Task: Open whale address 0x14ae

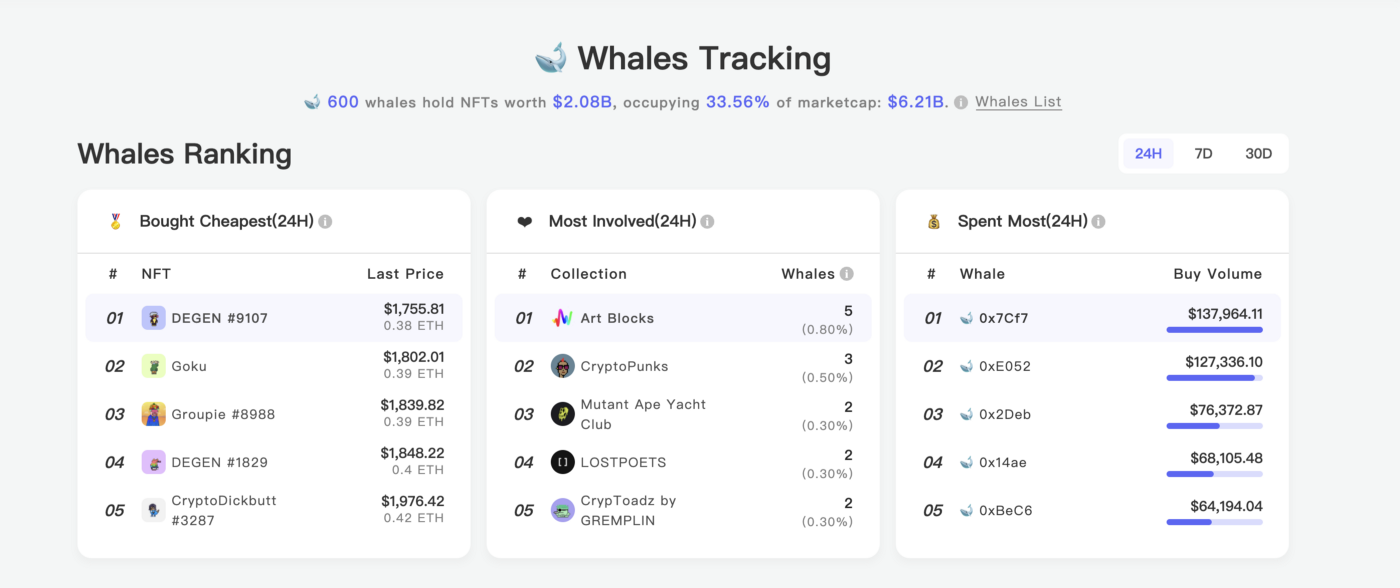Action: pyautogui.click(x=1003, y=462)
